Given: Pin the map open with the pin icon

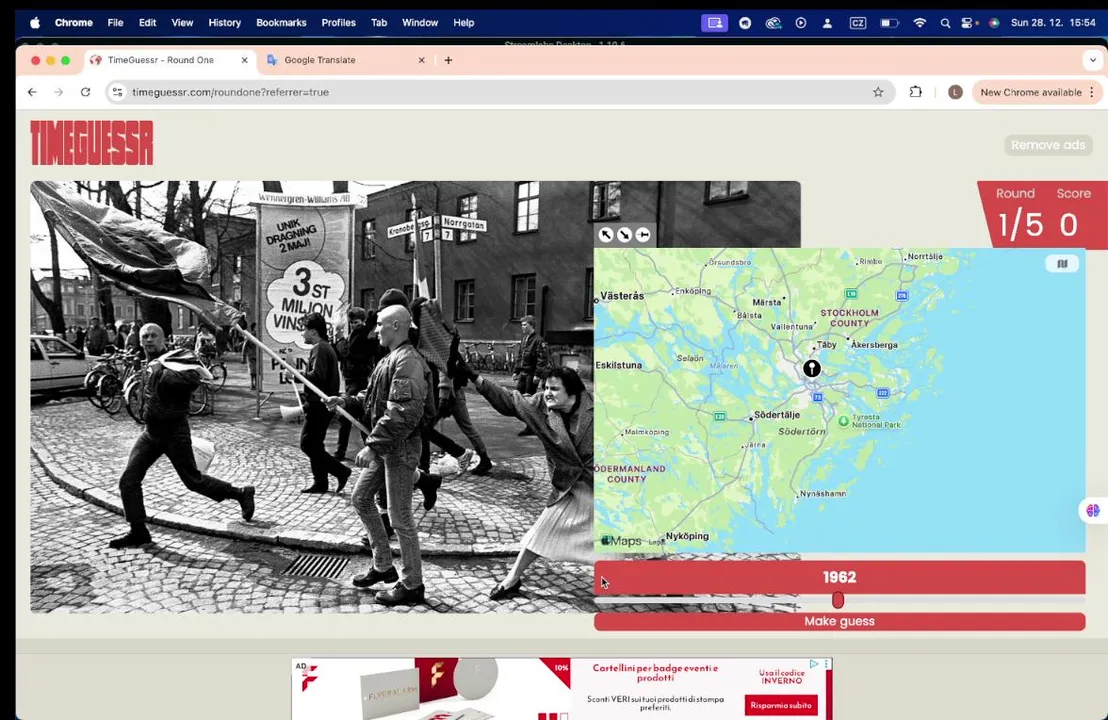Looking at the screenshot, I should [x=643, y=235].
